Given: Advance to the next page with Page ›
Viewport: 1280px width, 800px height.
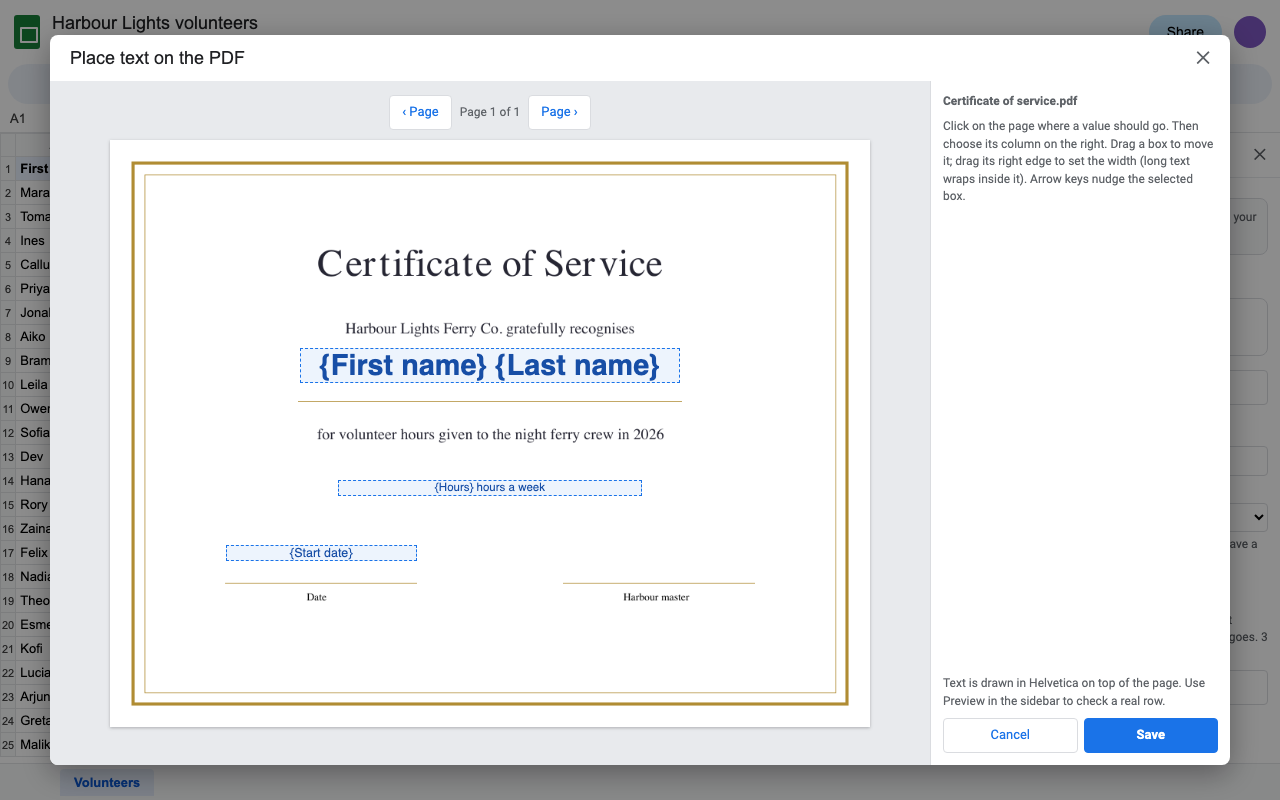Looking at the screenshot, I should pos(559,112).
